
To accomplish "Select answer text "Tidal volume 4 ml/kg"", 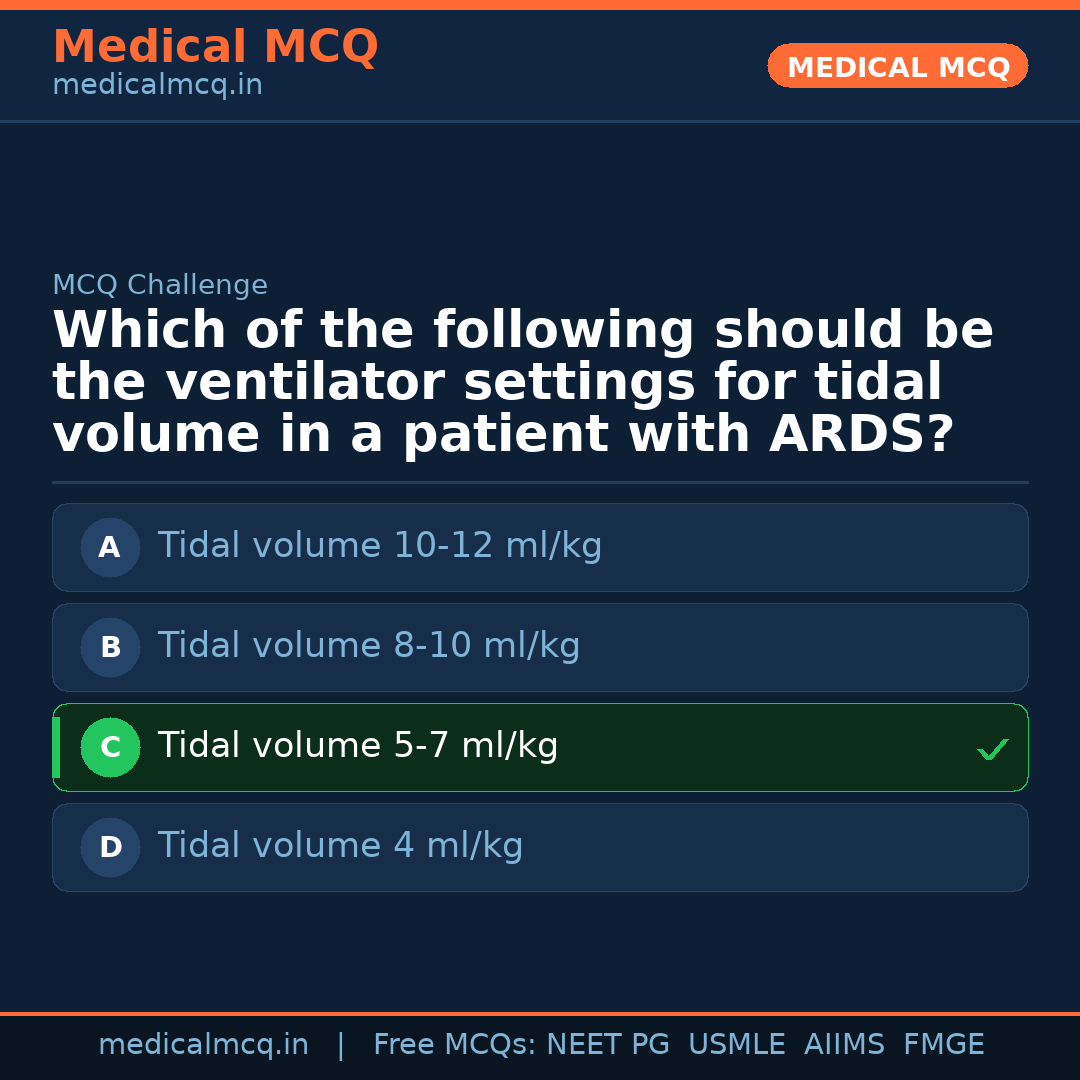I will pos(340,846).
